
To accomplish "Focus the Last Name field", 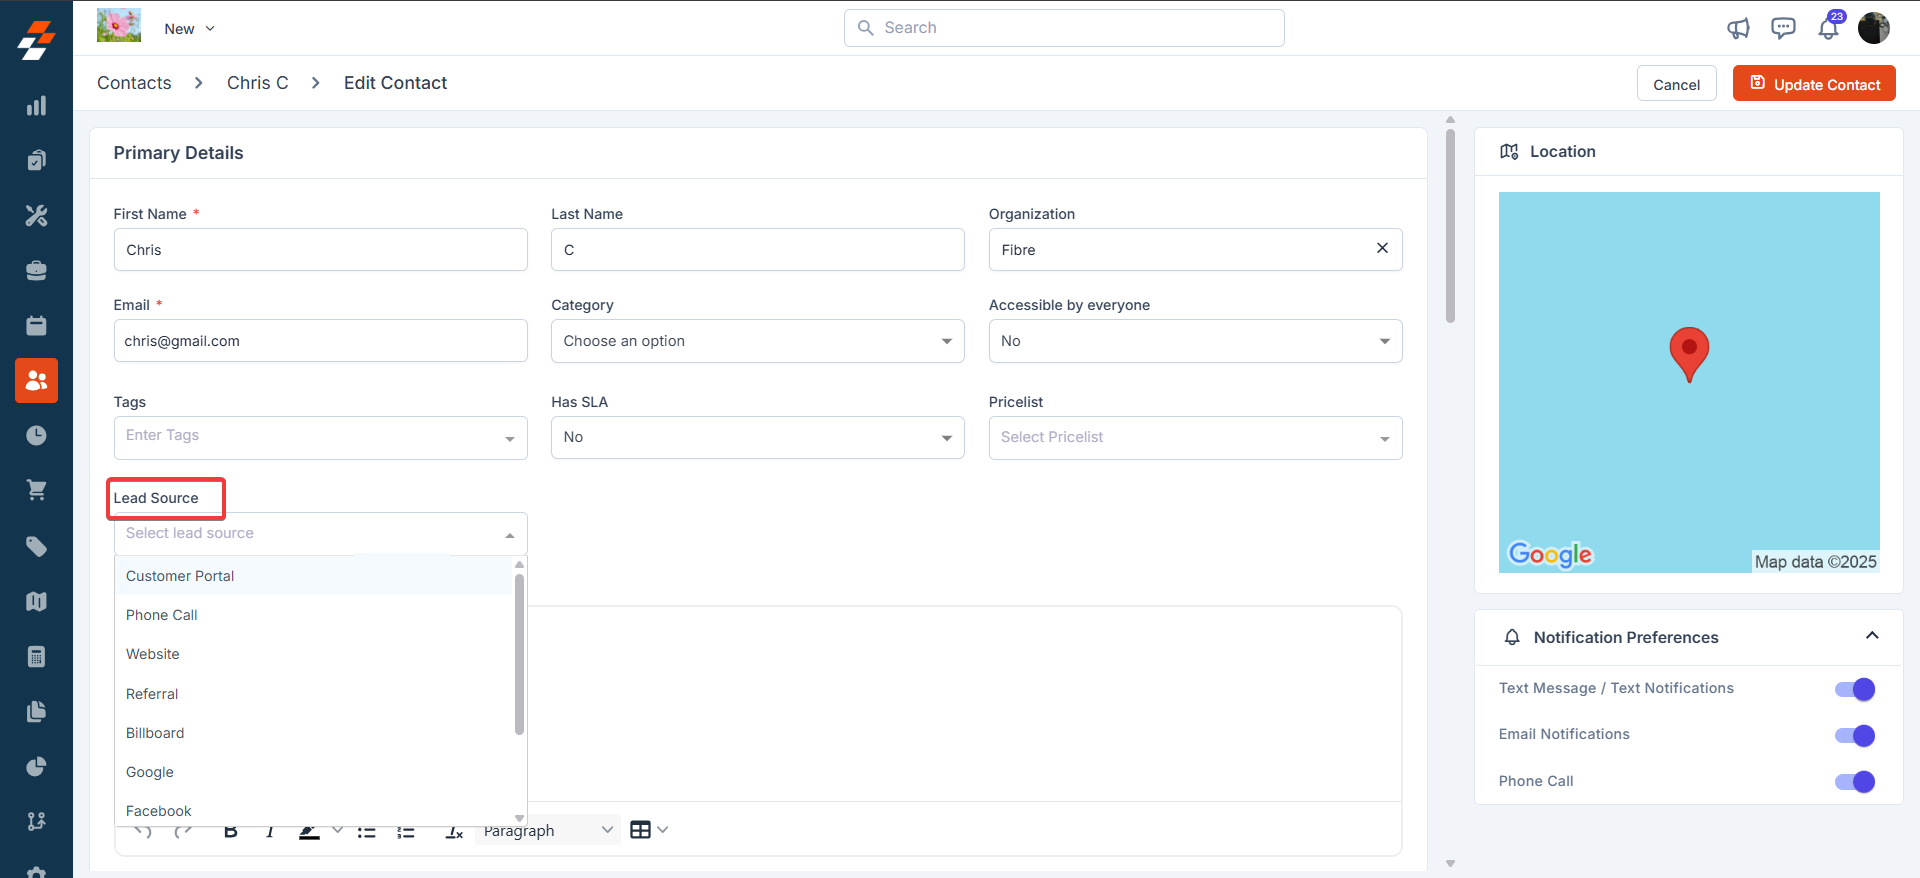I will point(757,250).
